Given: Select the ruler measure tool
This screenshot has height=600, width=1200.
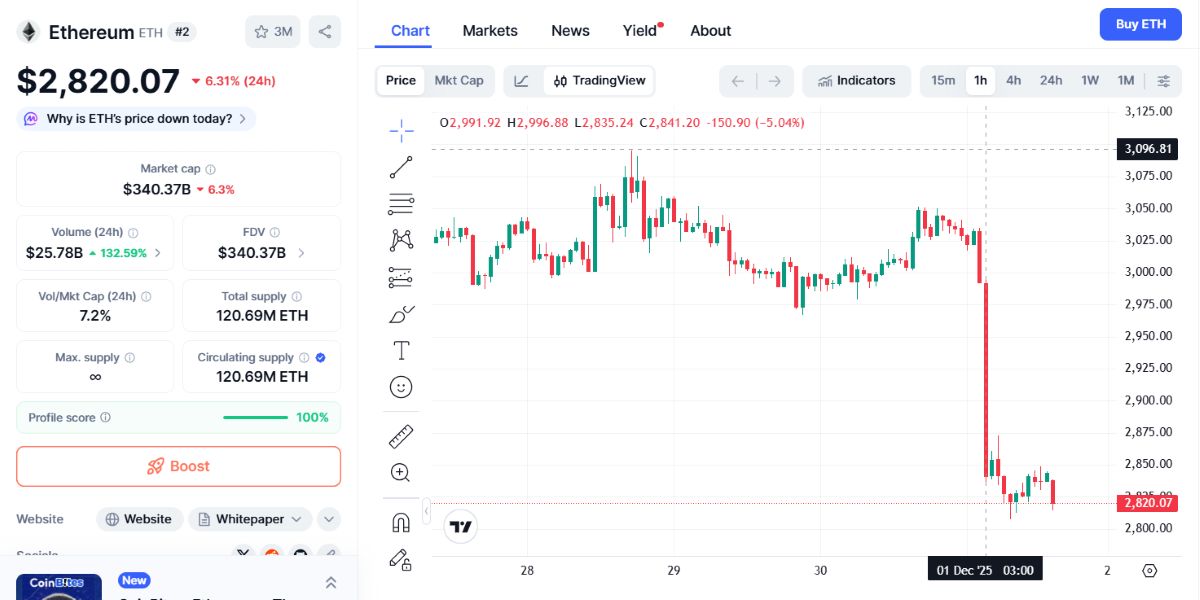Looking at the screenshot, I should pyautogui.click(x=401, y=436).
